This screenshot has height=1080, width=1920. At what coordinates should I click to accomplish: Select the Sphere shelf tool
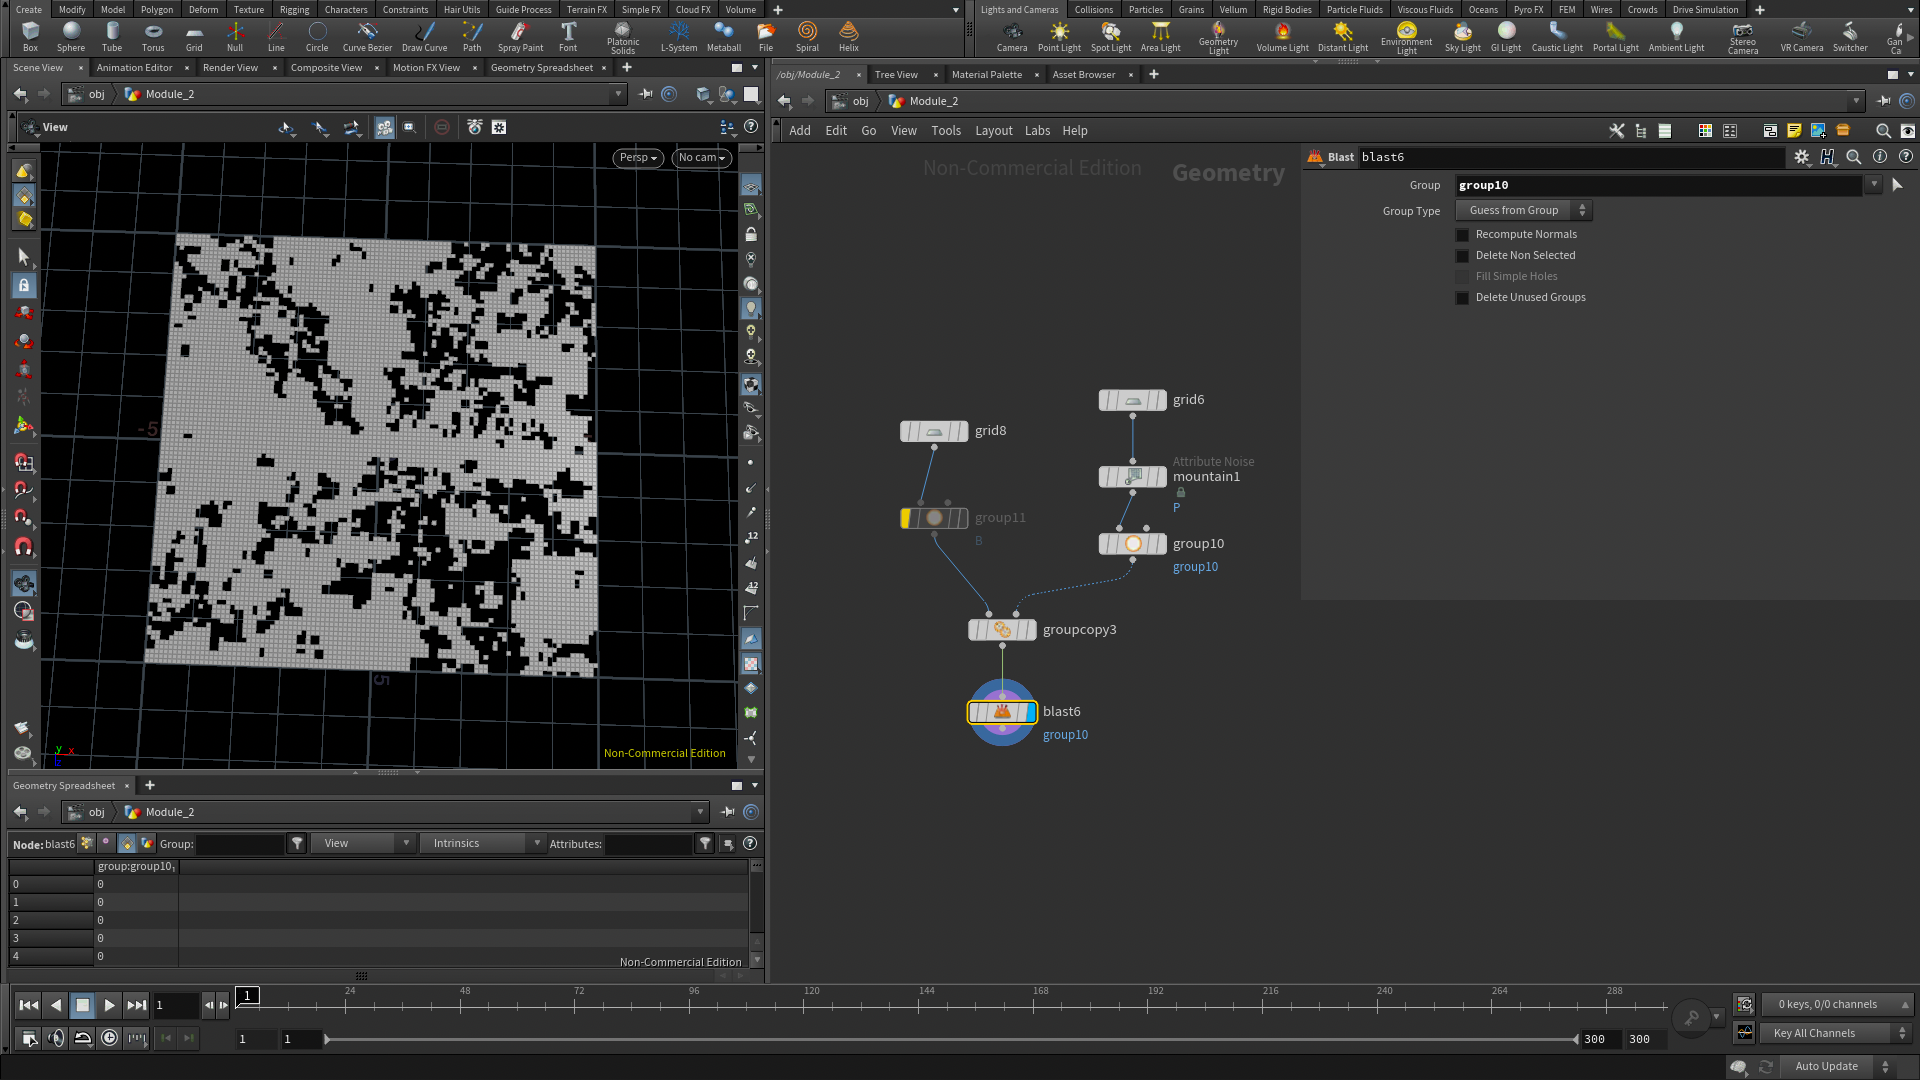click(71, 36)
